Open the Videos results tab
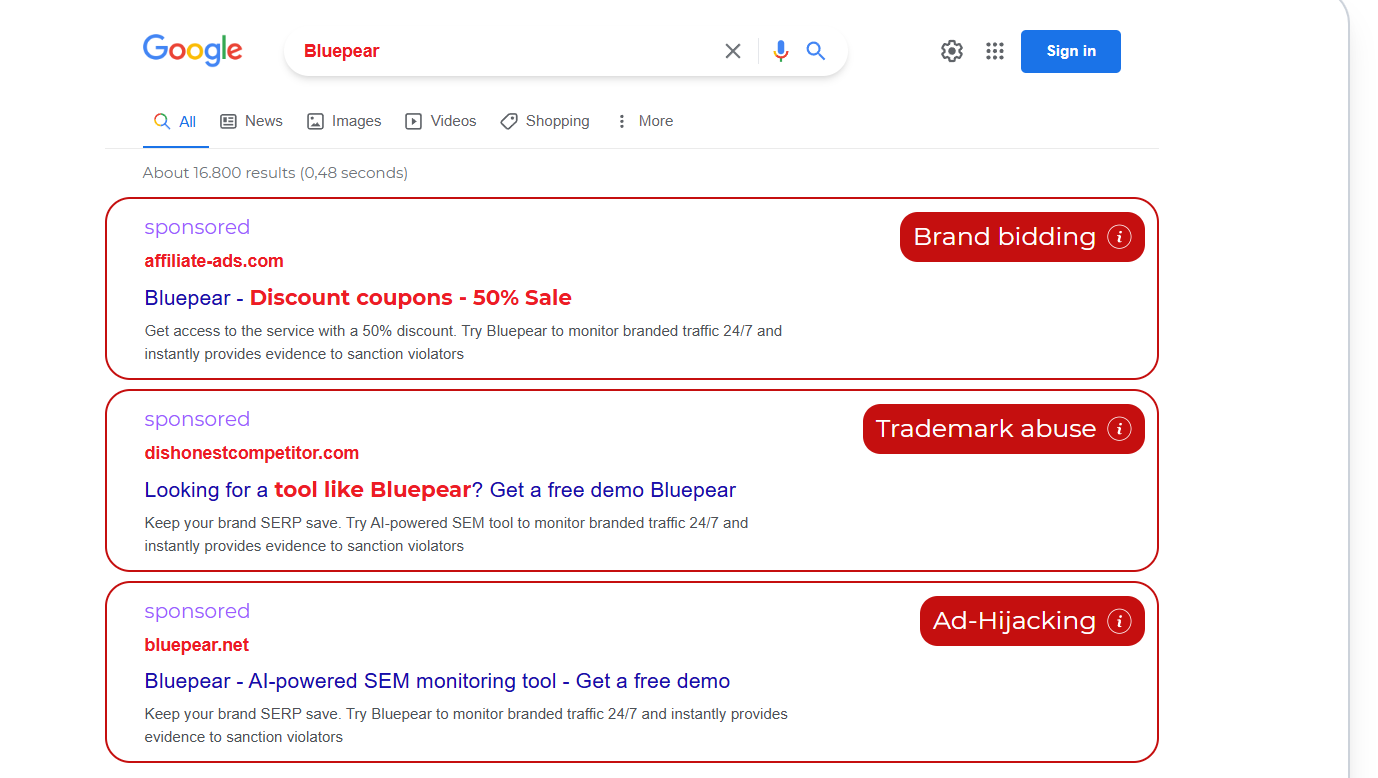 point(441,121)
